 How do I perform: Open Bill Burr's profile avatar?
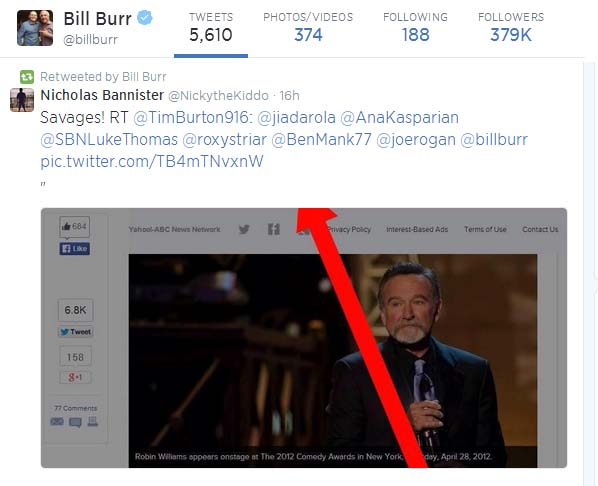pos(35,28)
